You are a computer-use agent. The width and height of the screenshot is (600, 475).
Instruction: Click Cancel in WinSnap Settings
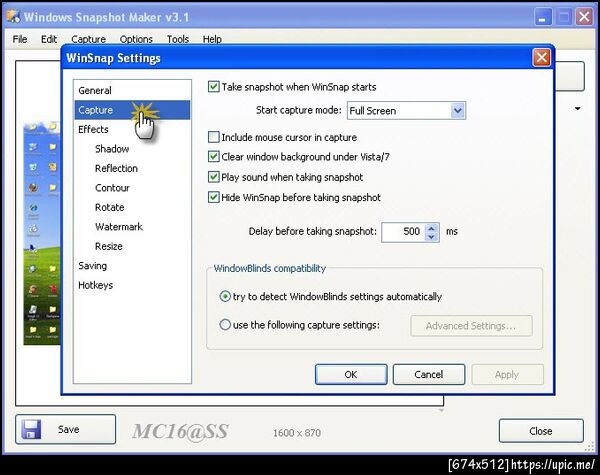(429, 374)
